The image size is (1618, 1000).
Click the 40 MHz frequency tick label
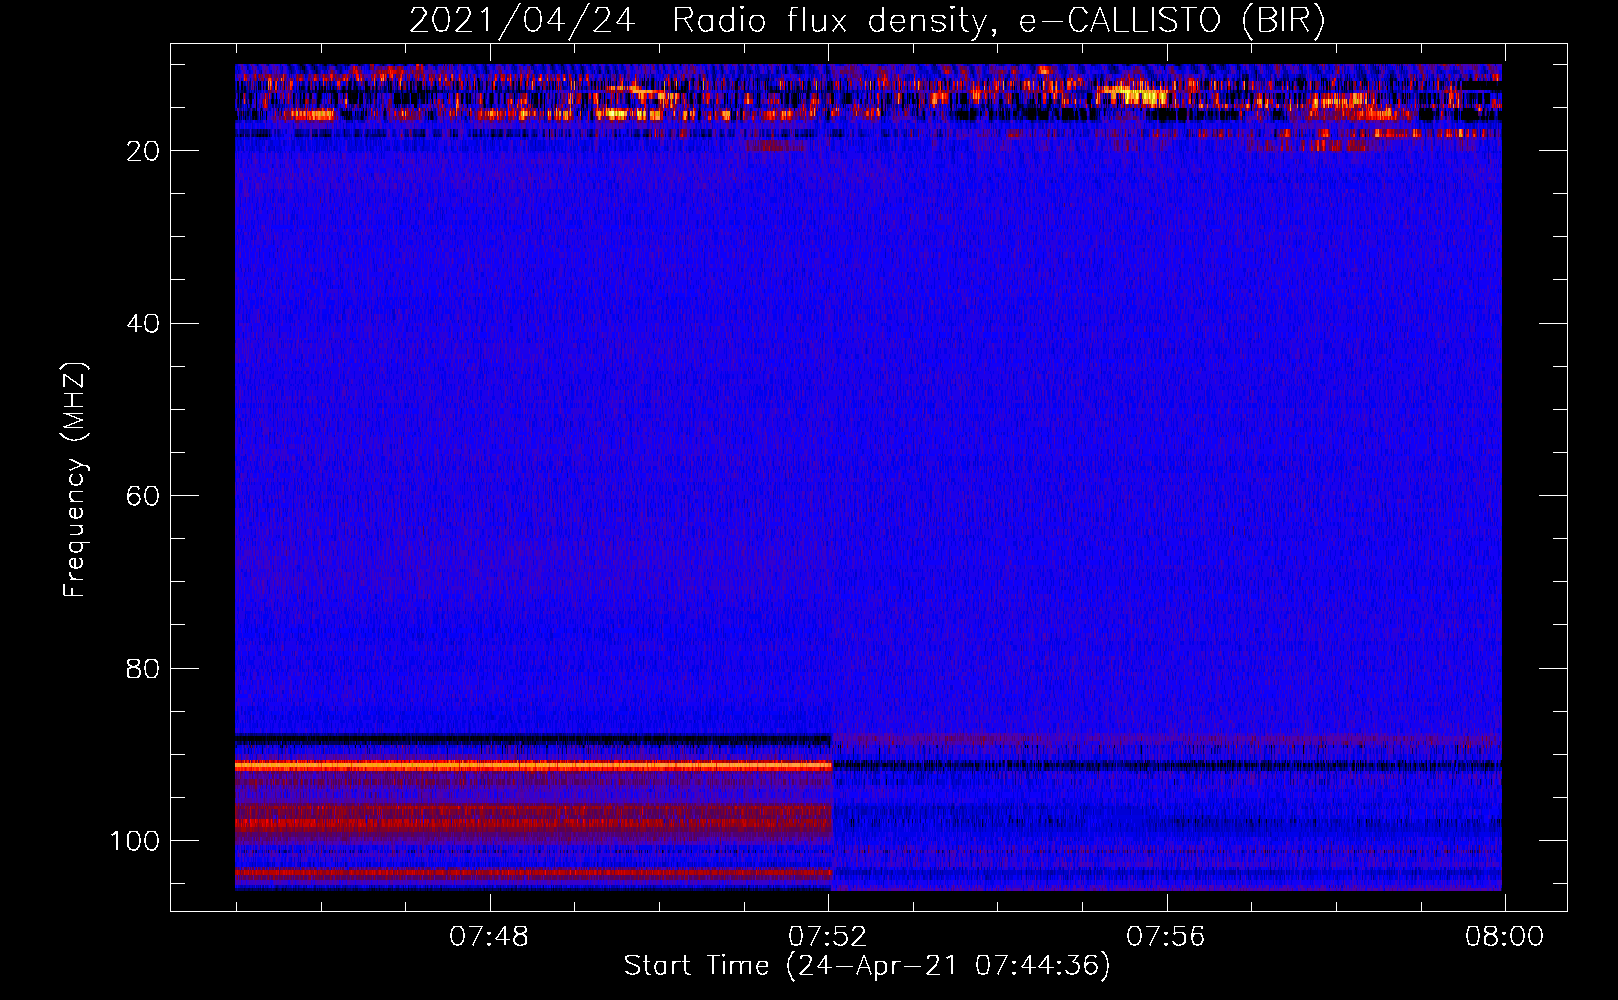pyautogui.click(x=143, y=323)
